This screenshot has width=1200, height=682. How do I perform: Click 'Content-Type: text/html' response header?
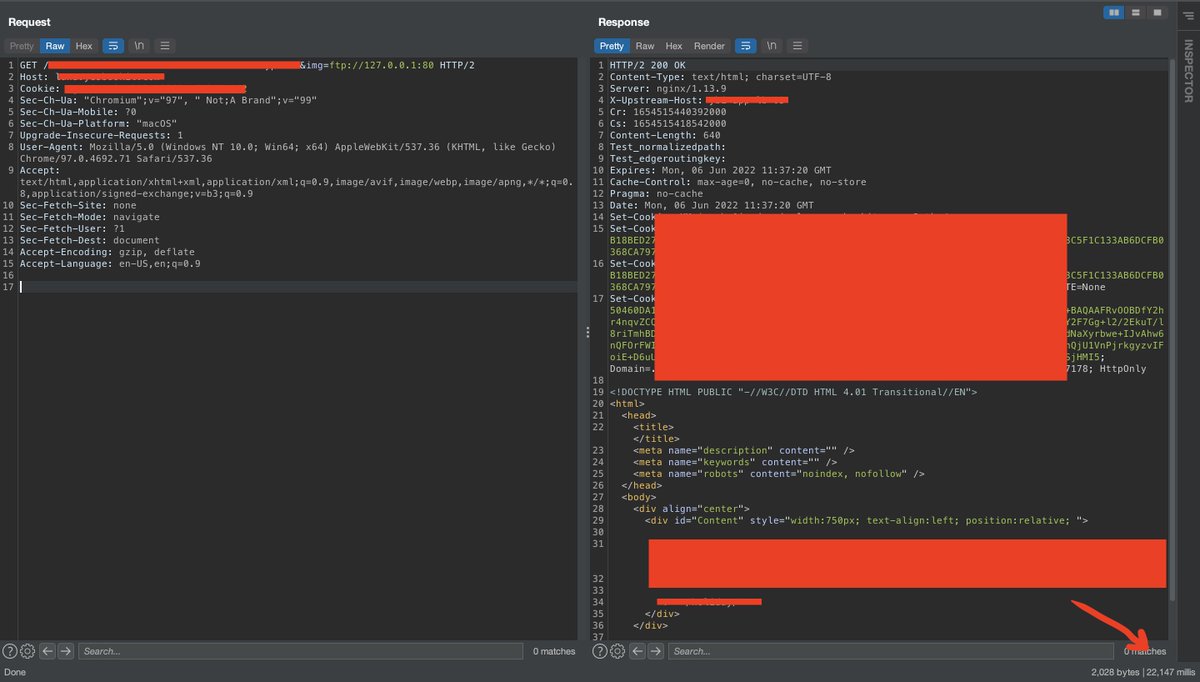tap(720, 76)
